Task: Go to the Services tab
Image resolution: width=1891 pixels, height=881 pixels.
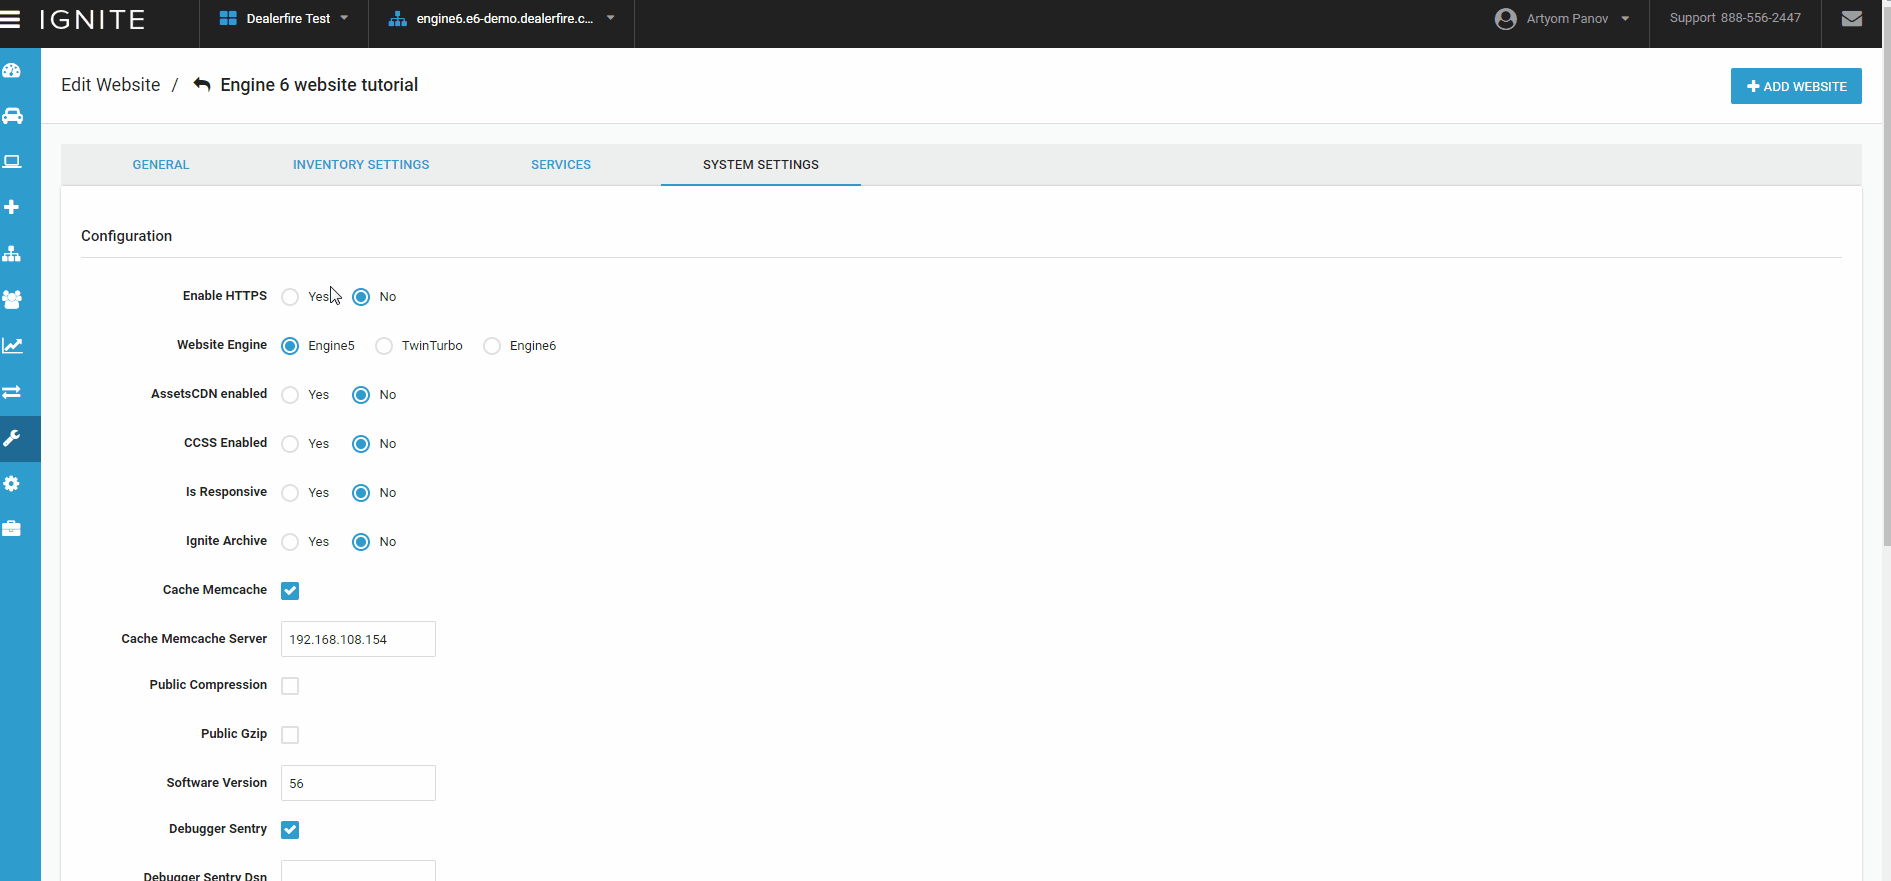Action: pyautogui.click(x=561, y=165)
